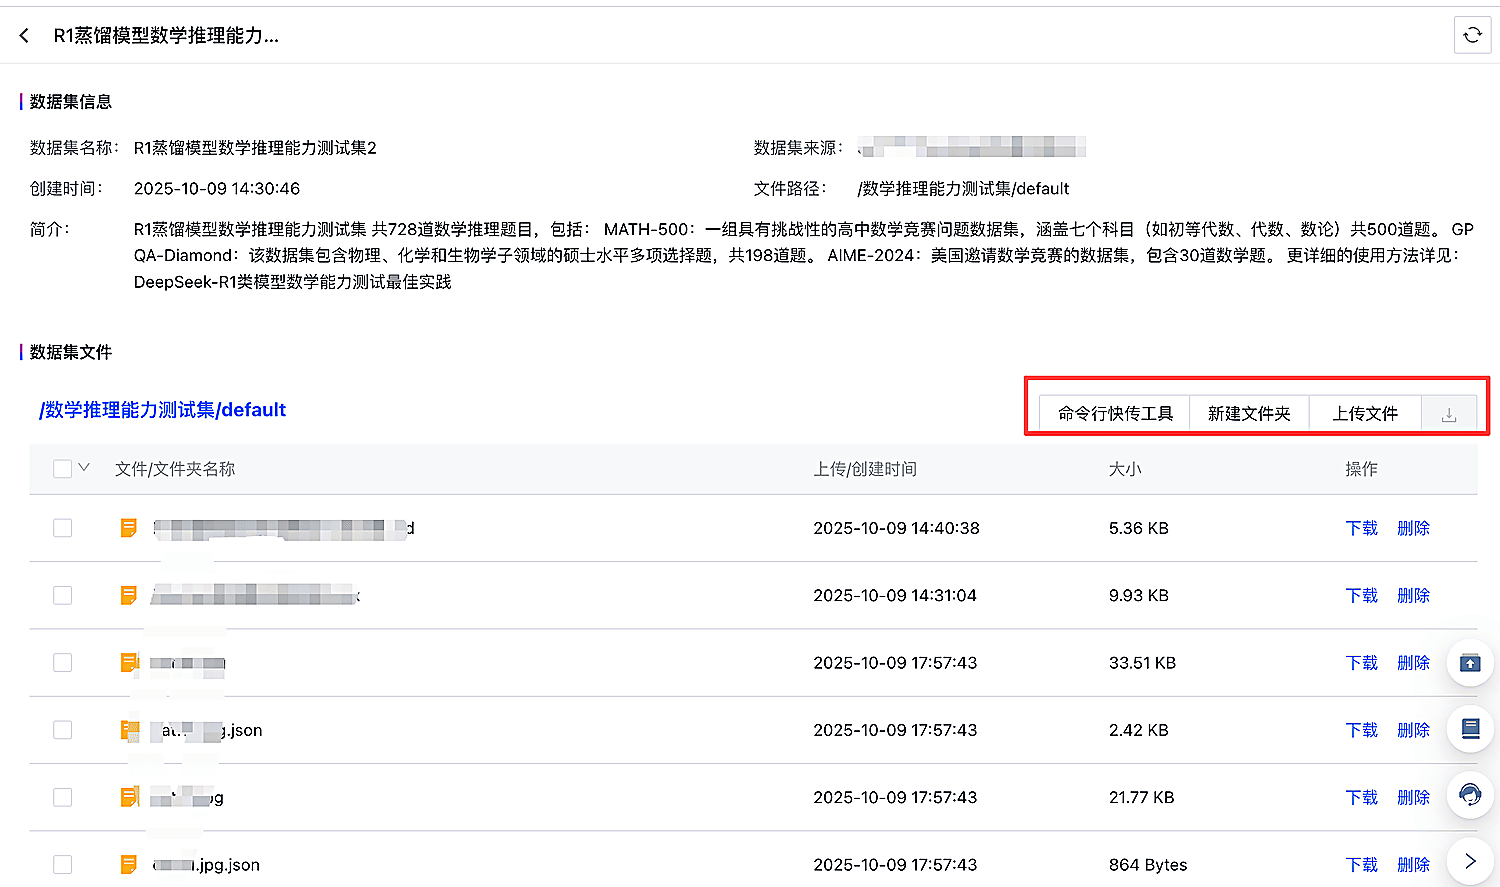Check the 33.51 KB file row

click(62, 662)
